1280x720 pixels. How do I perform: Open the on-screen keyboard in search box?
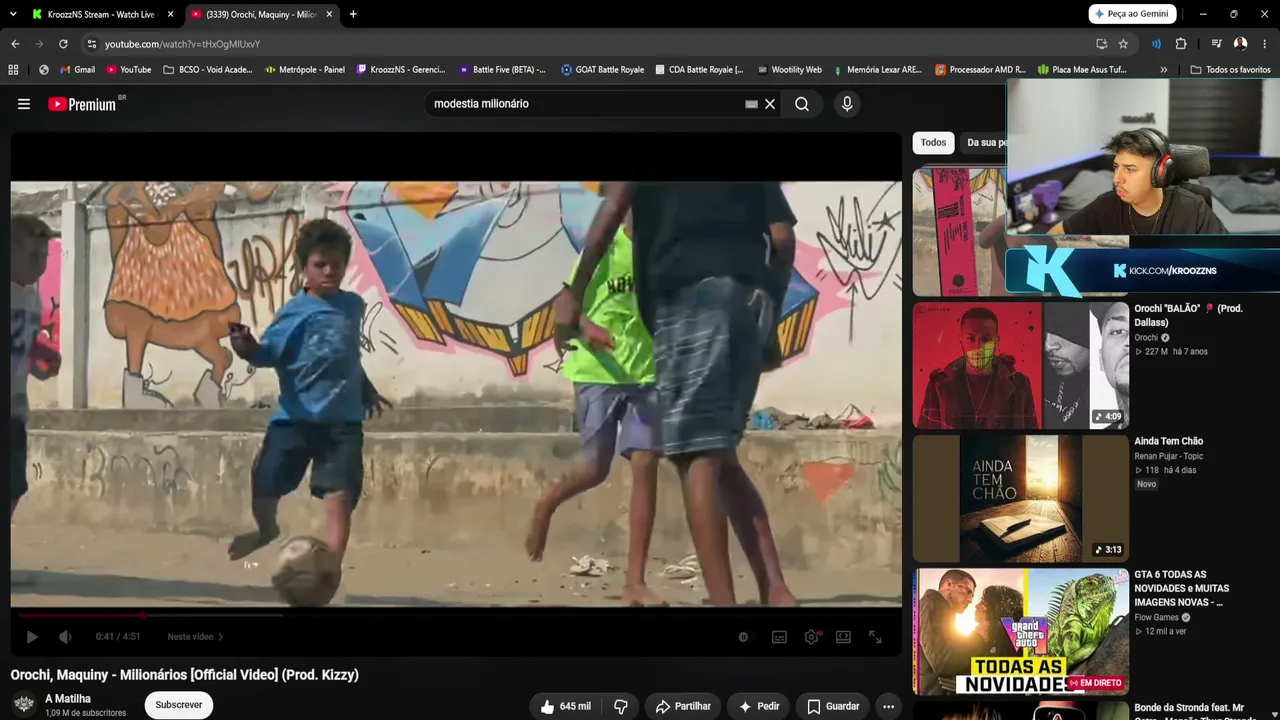pos(751,104)
